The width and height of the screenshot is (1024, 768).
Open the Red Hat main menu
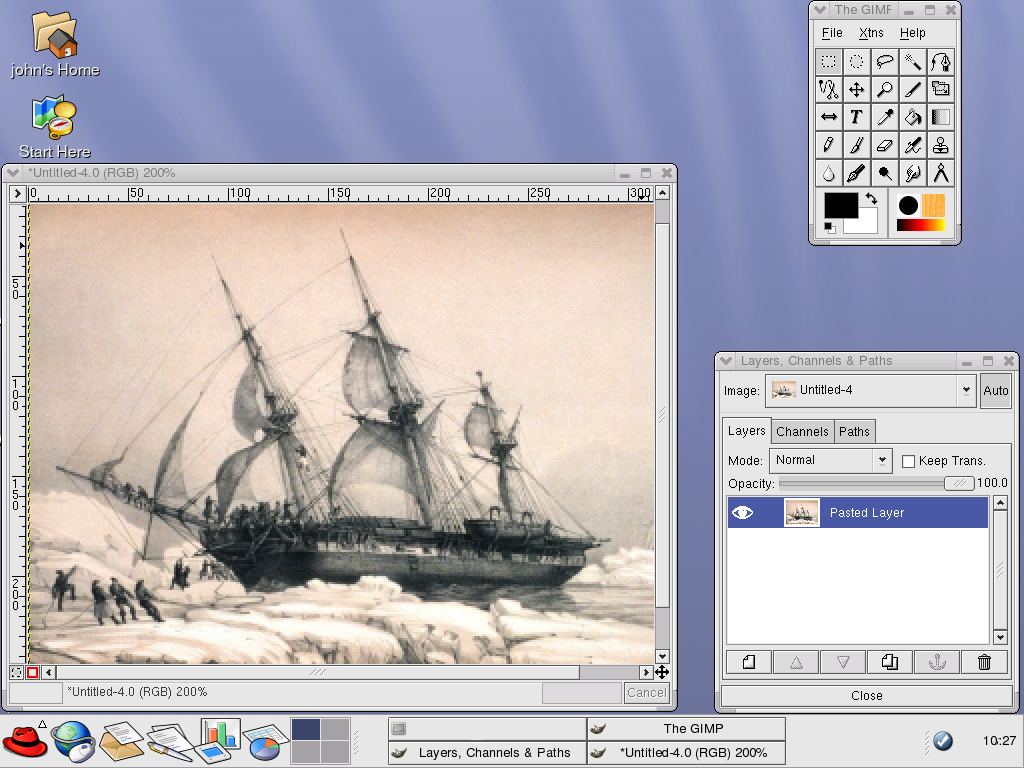[x=24, y=741]
